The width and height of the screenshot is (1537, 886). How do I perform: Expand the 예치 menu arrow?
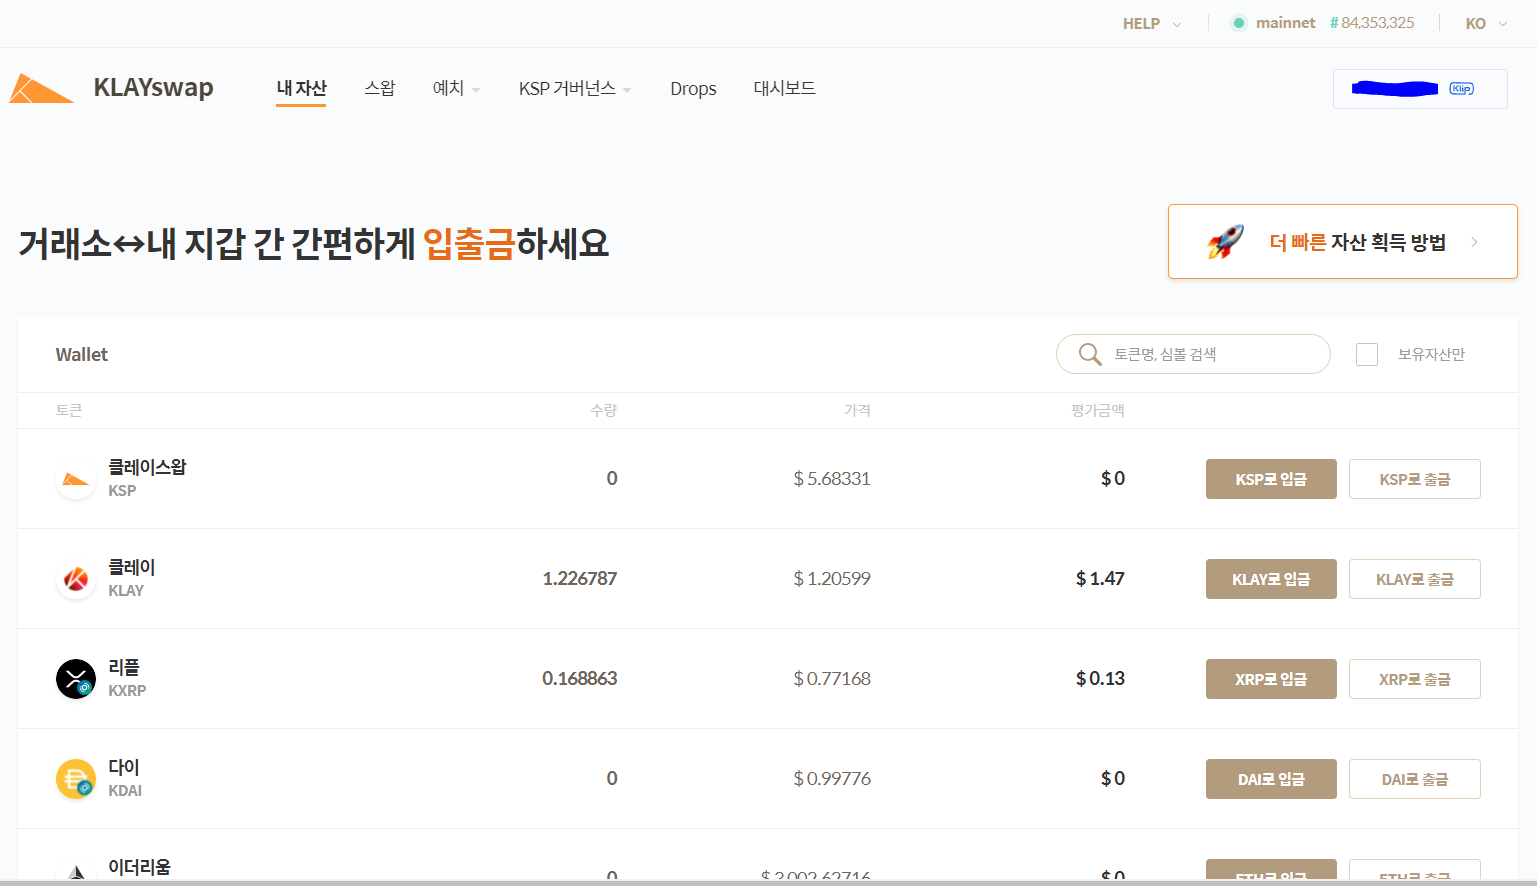tap(476, 90)
